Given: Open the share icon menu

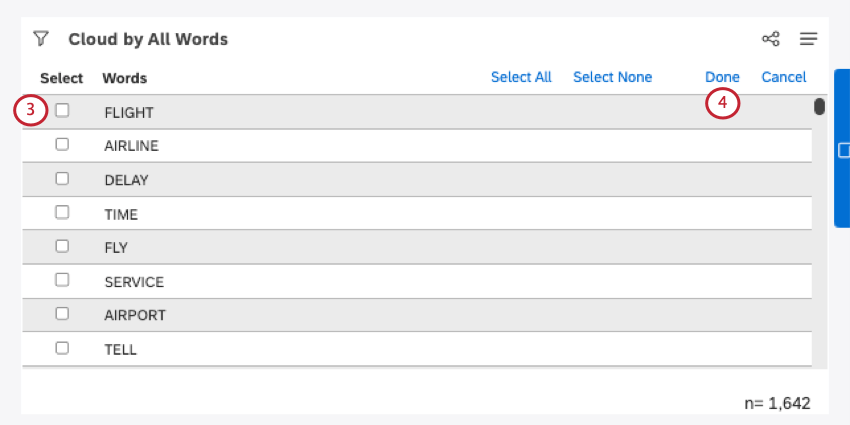Looking at the screenshot, I should click(770, 39).
